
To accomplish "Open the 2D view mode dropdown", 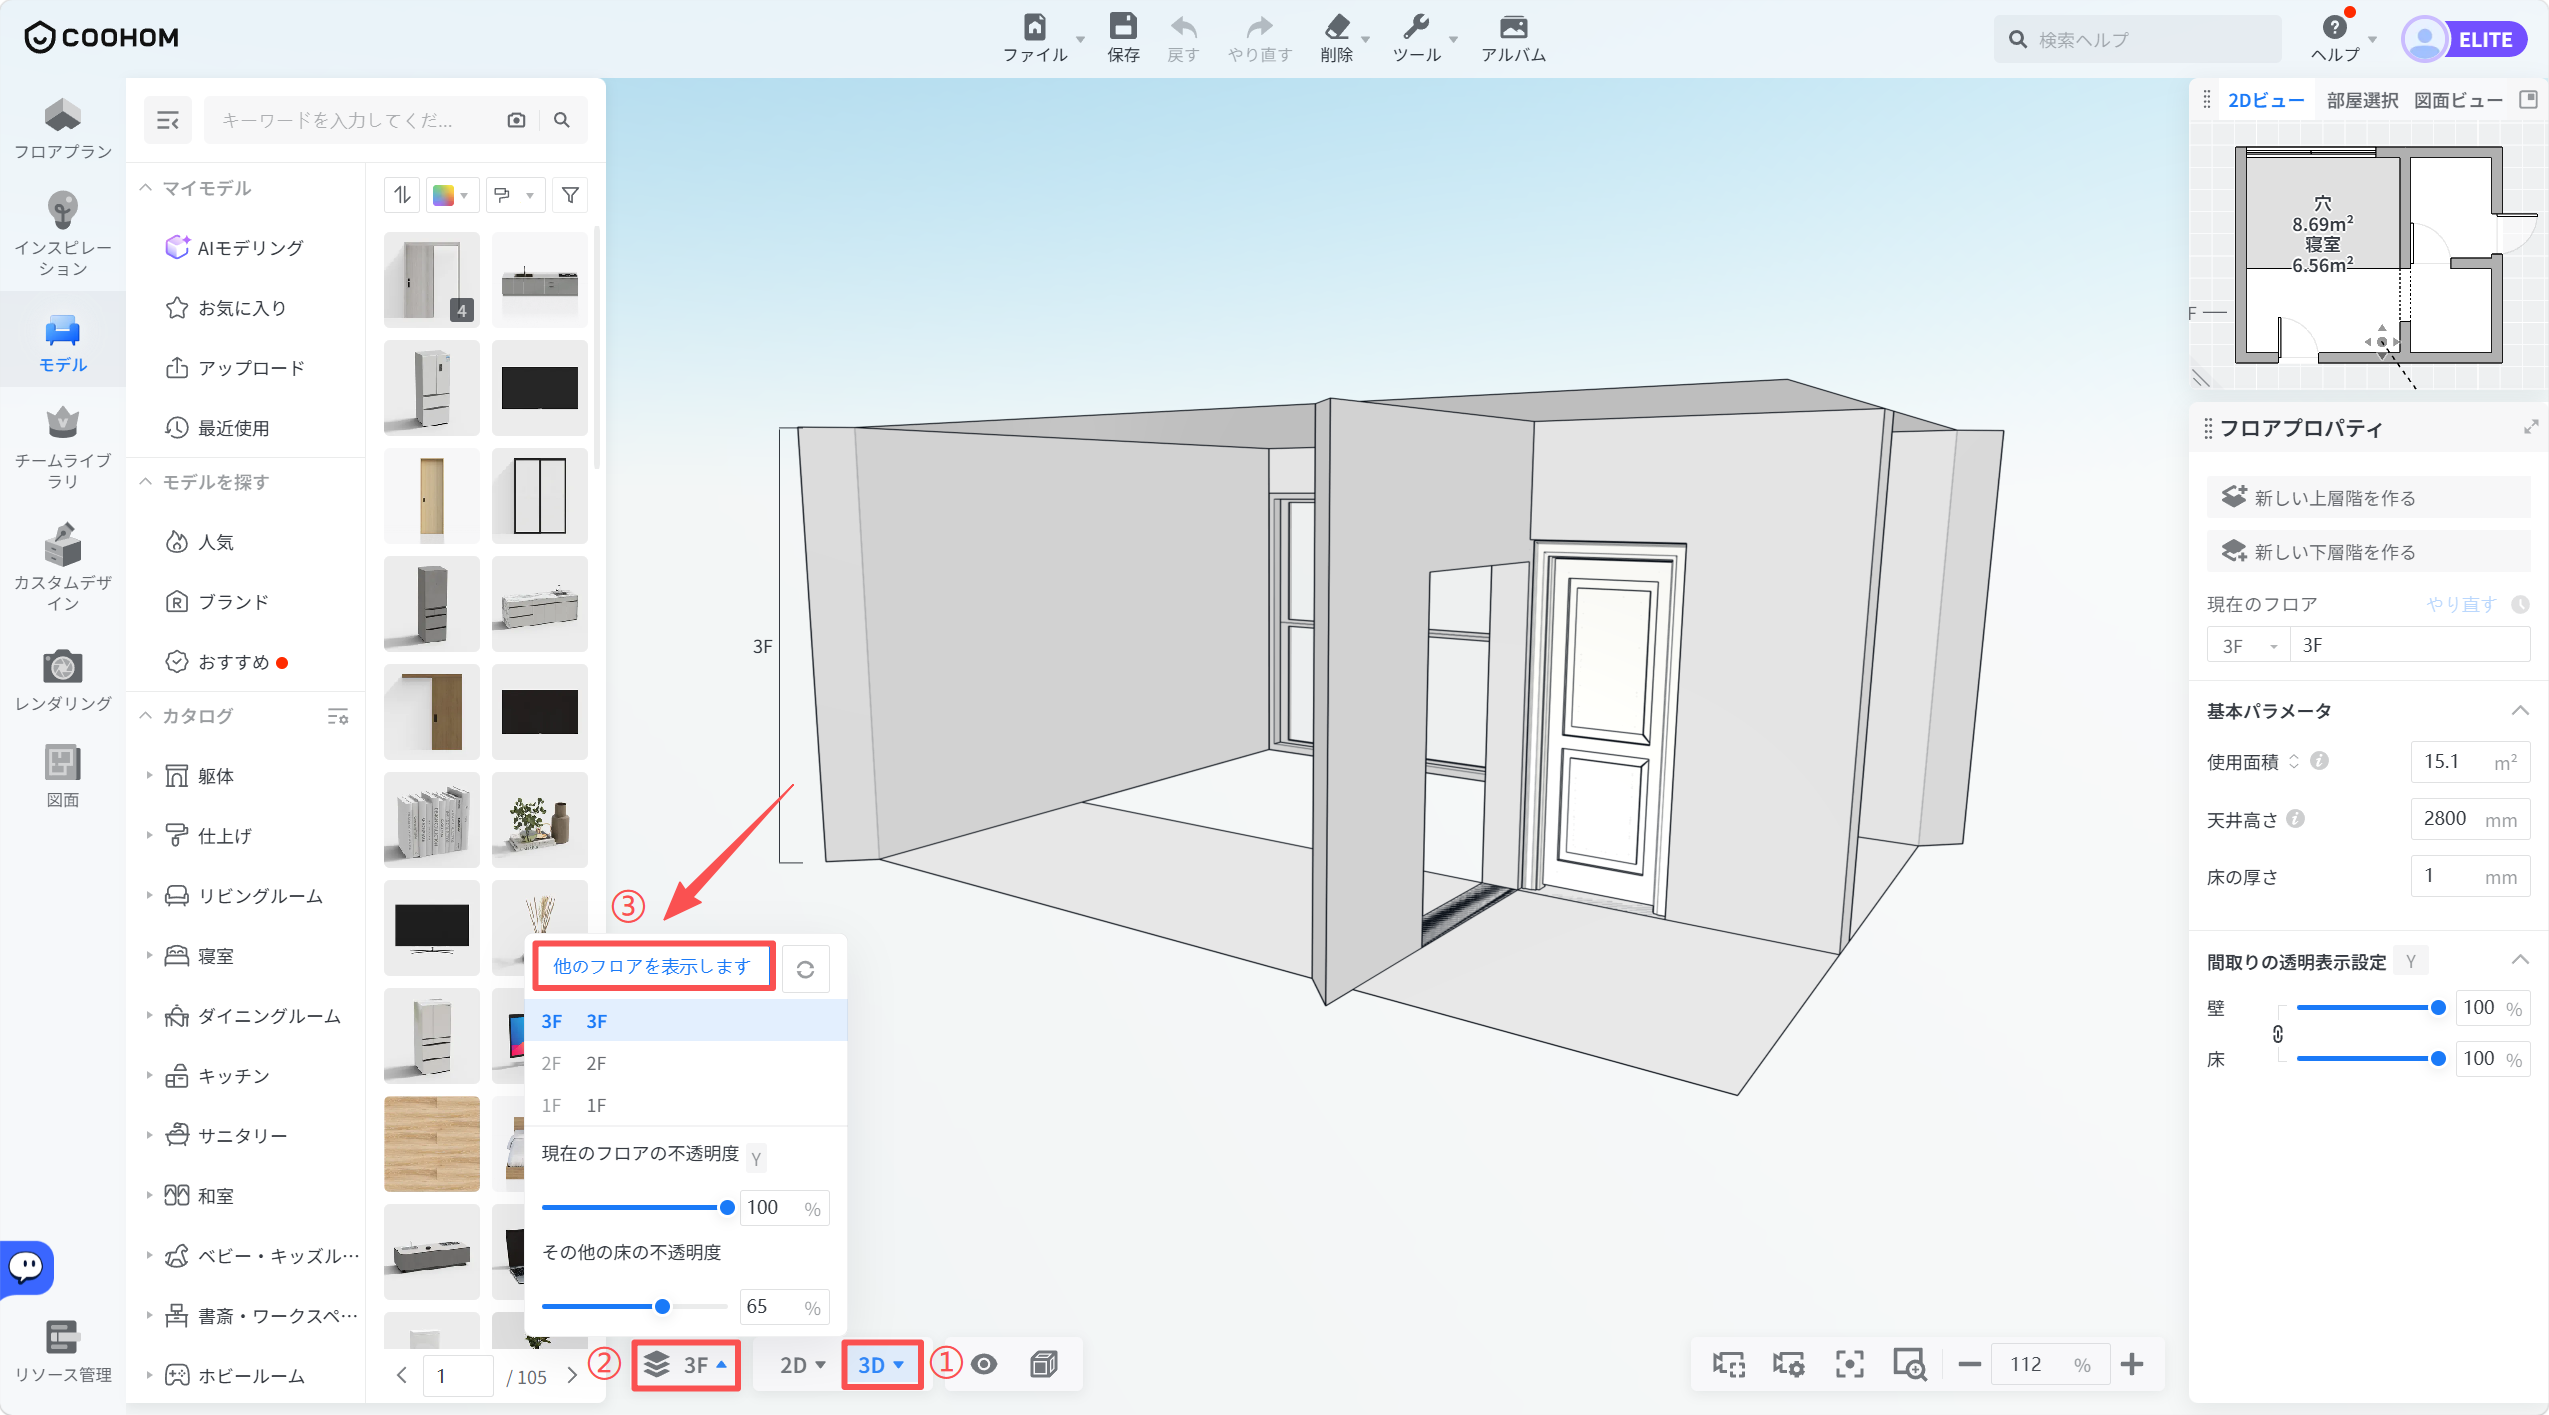I will (802, 1364).
